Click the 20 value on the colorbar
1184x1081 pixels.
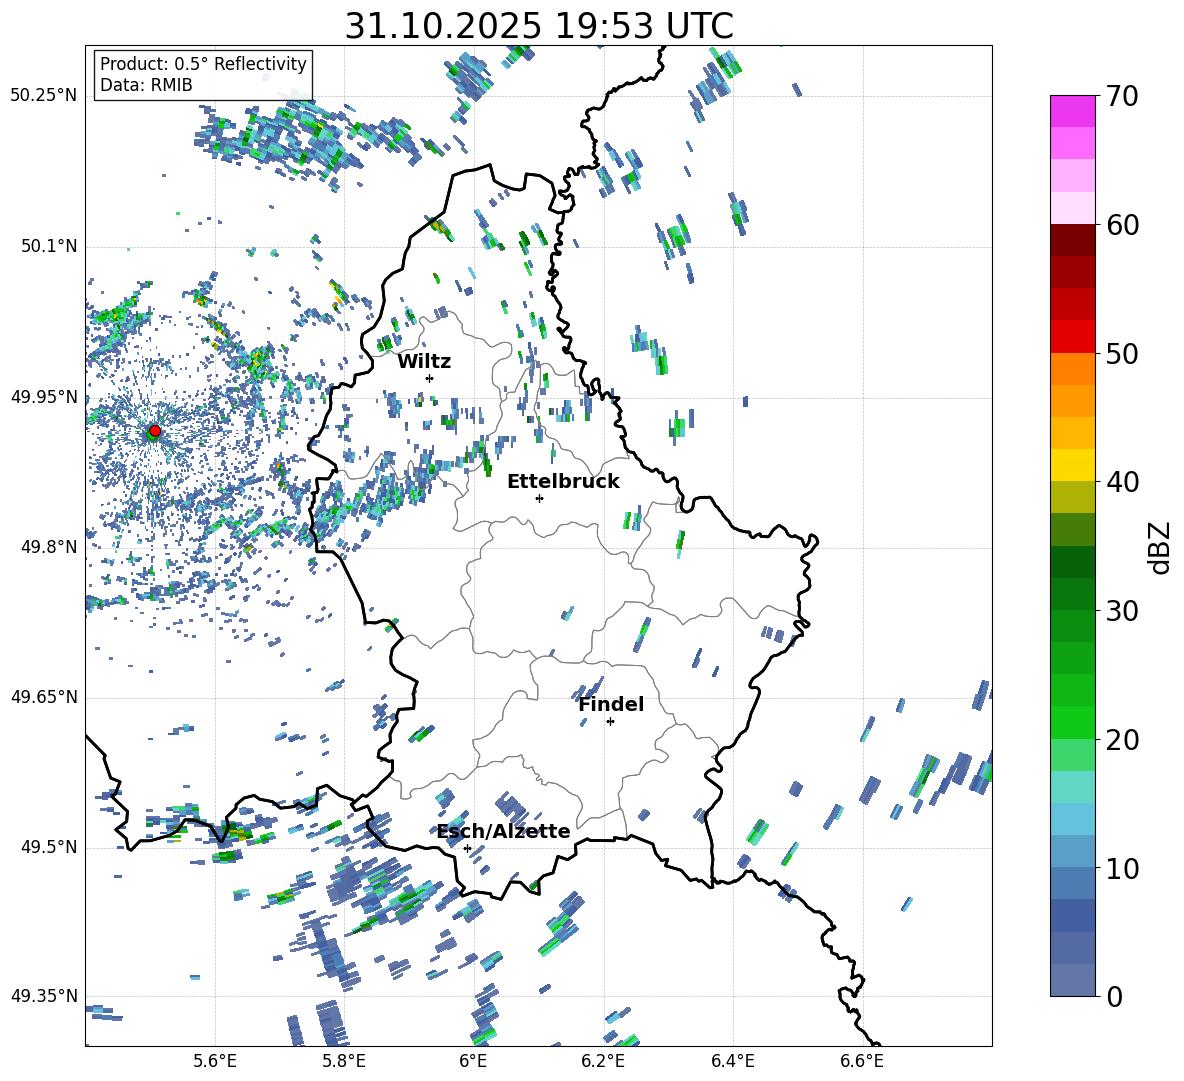[x=1122, y=740]
